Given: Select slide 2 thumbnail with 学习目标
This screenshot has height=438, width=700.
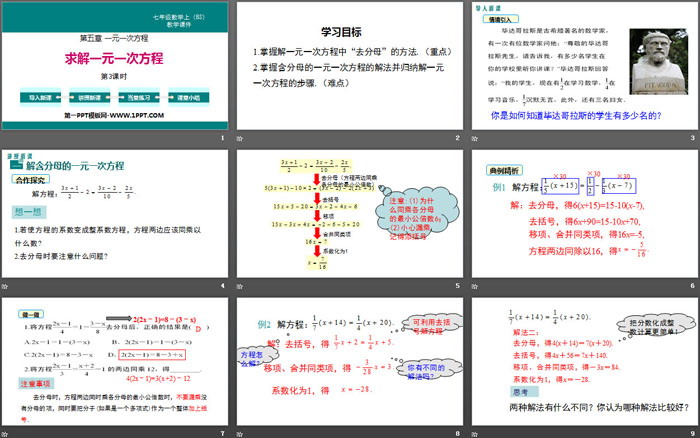Looking at the screenshot, I should click(x=350, y=66).
